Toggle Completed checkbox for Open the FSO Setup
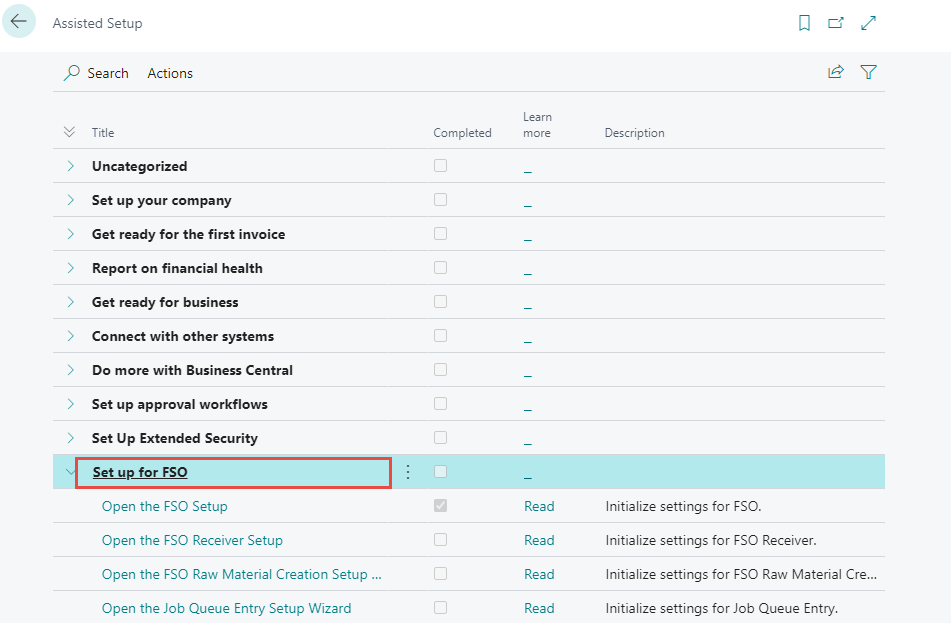The height and width of the screenshot is (623, 951). 440,506
